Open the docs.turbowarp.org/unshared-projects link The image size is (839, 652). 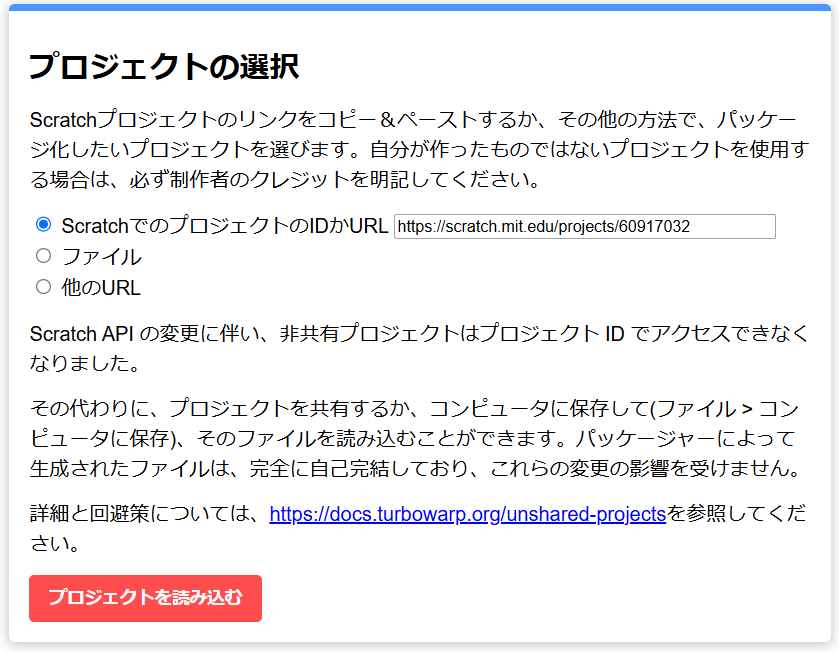point(468,514)
